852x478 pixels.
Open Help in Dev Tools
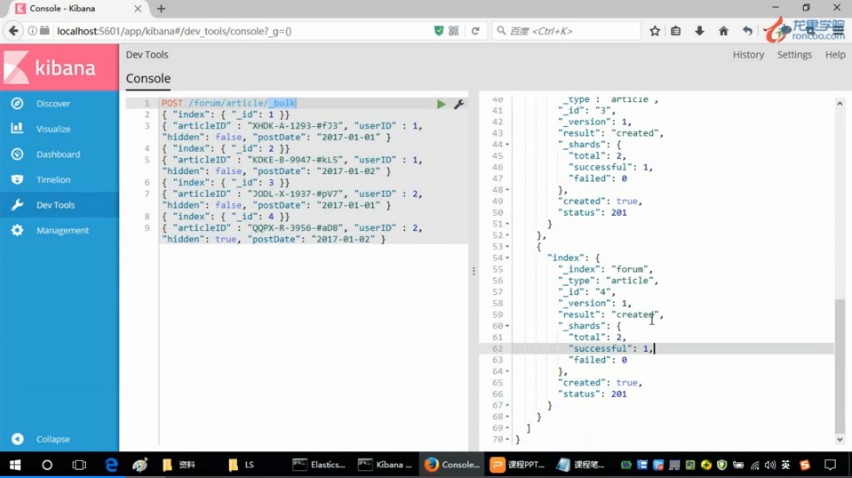coord(835,55)
